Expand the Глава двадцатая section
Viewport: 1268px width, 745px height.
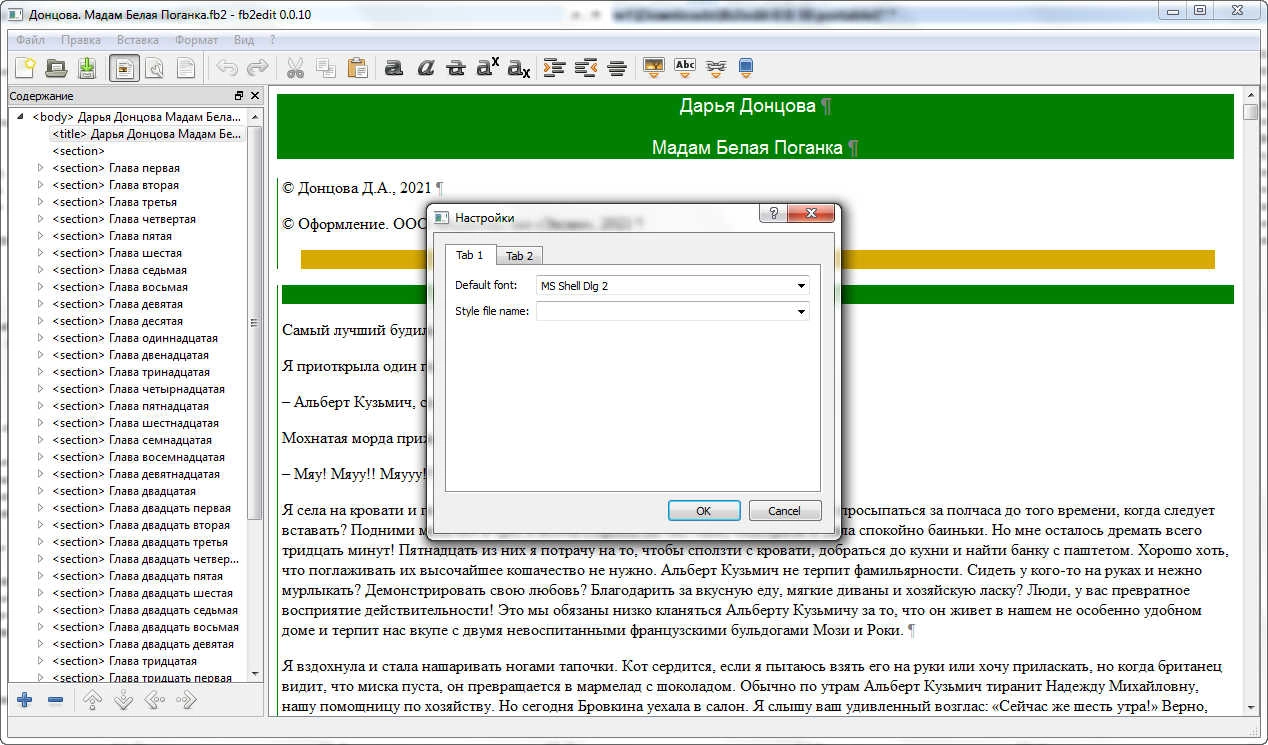coord(41,491)
